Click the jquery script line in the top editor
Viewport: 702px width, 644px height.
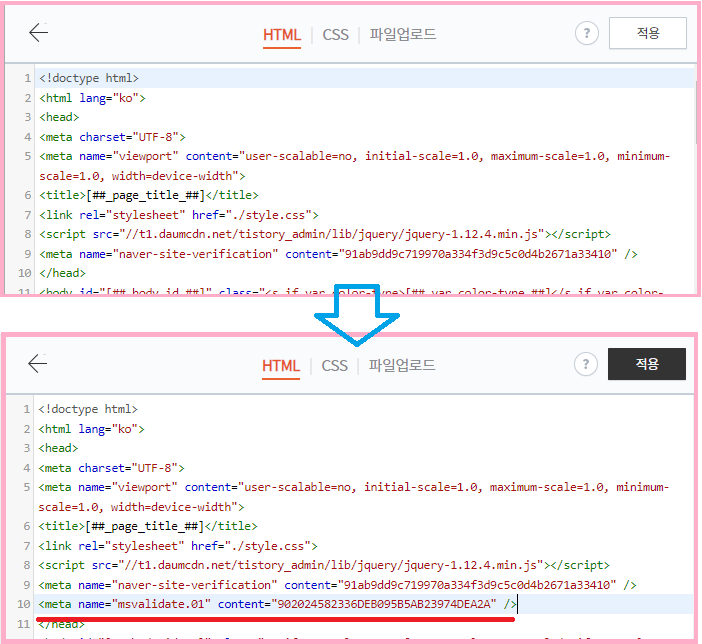tap(325, 234)
